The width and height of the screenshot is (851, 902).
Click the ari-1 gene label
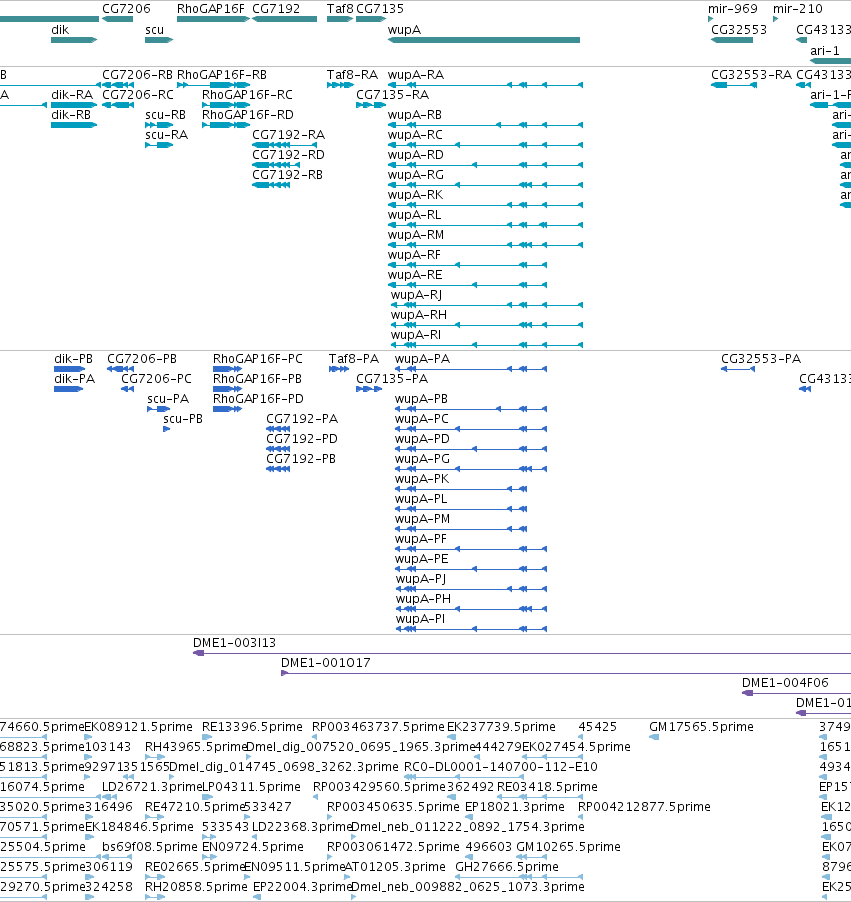pyautogui.click(x=825, y=51)
